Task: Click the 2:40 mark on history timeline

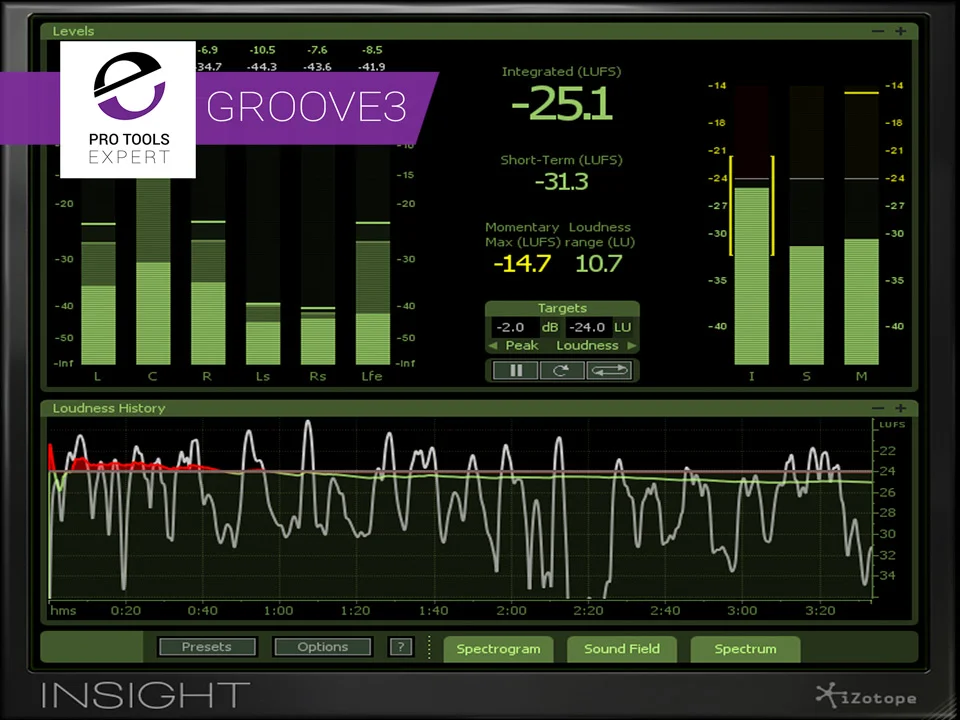Action: click(x=665, y=610)
